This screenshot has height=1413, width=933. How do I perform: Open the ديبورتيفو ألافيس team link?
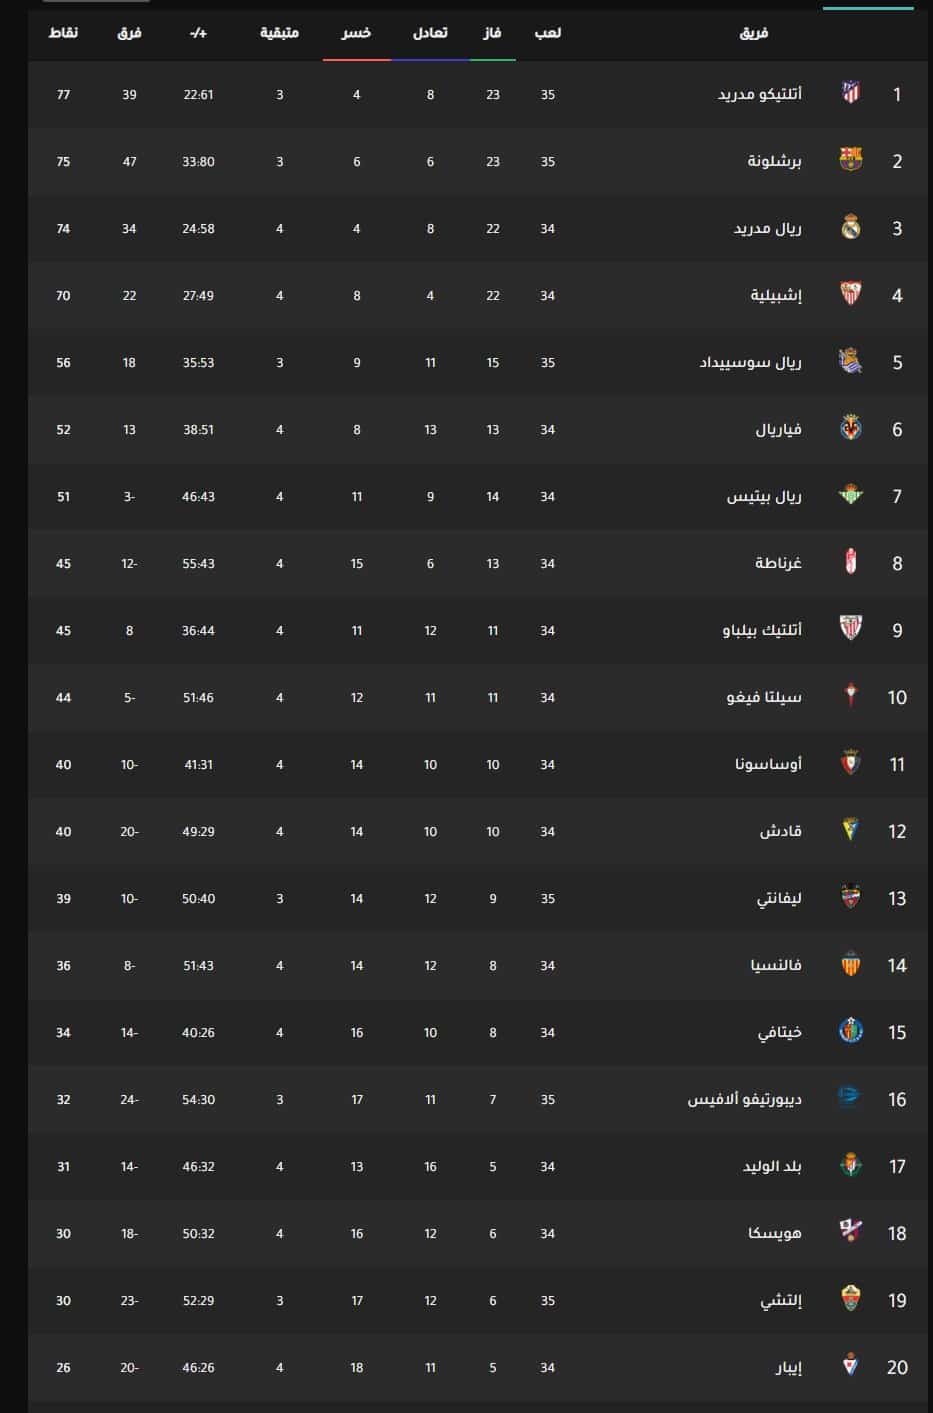[x=745, y=1099]
